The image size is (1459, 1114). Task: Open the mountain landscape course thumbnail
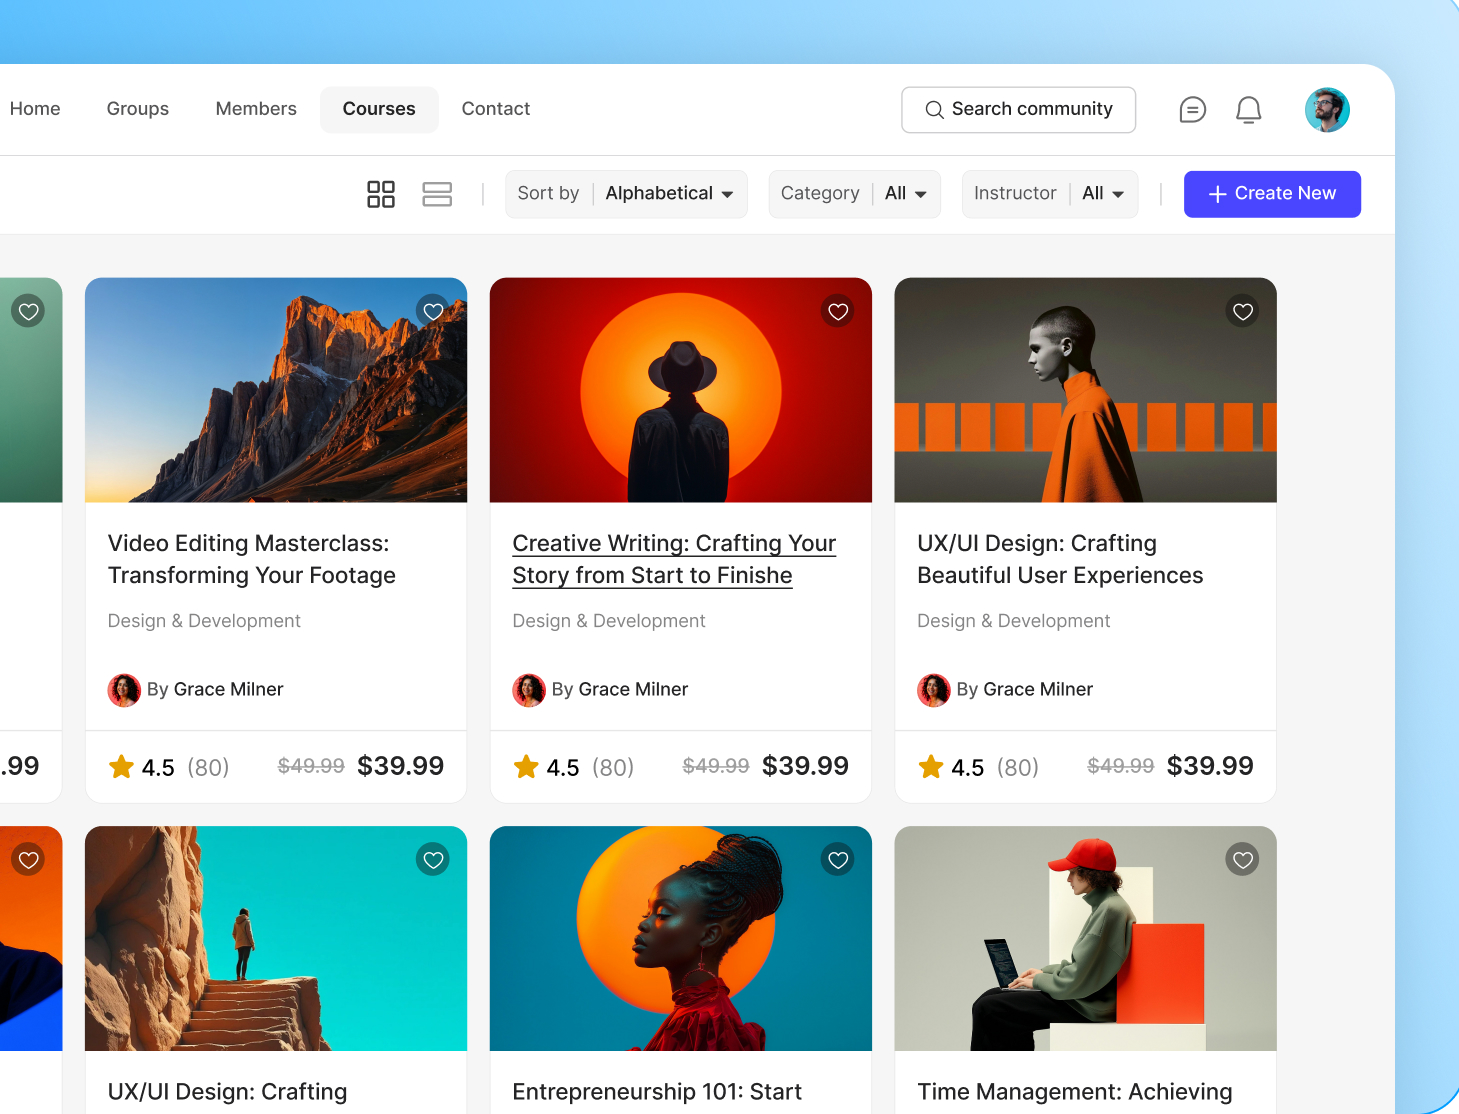tap(276, 390)
